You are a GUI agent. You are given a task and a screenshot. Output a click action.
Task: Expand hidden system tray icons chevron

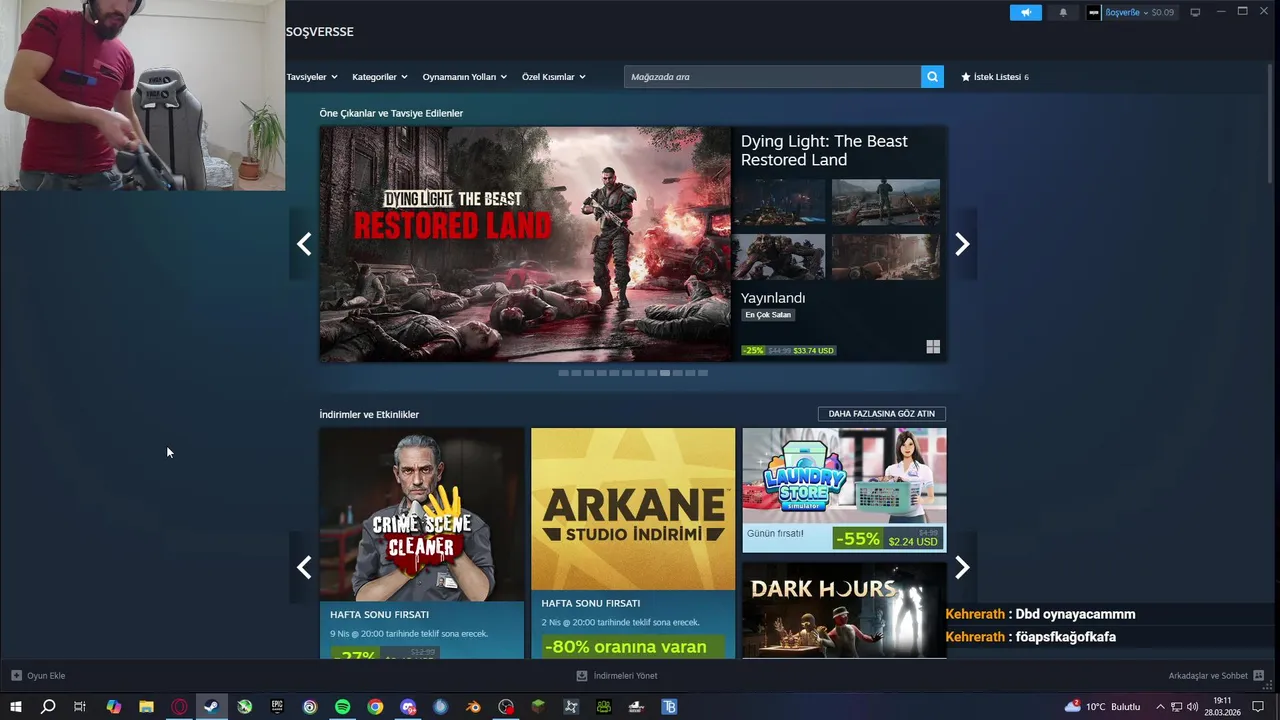tap(1160, 707)
